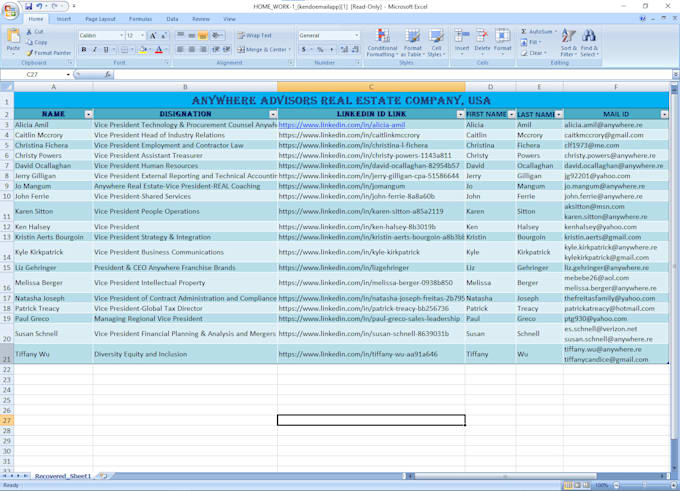680x491 pixels.
Task: Open Conditional Formatting menu
Action: tap(382, 43)
